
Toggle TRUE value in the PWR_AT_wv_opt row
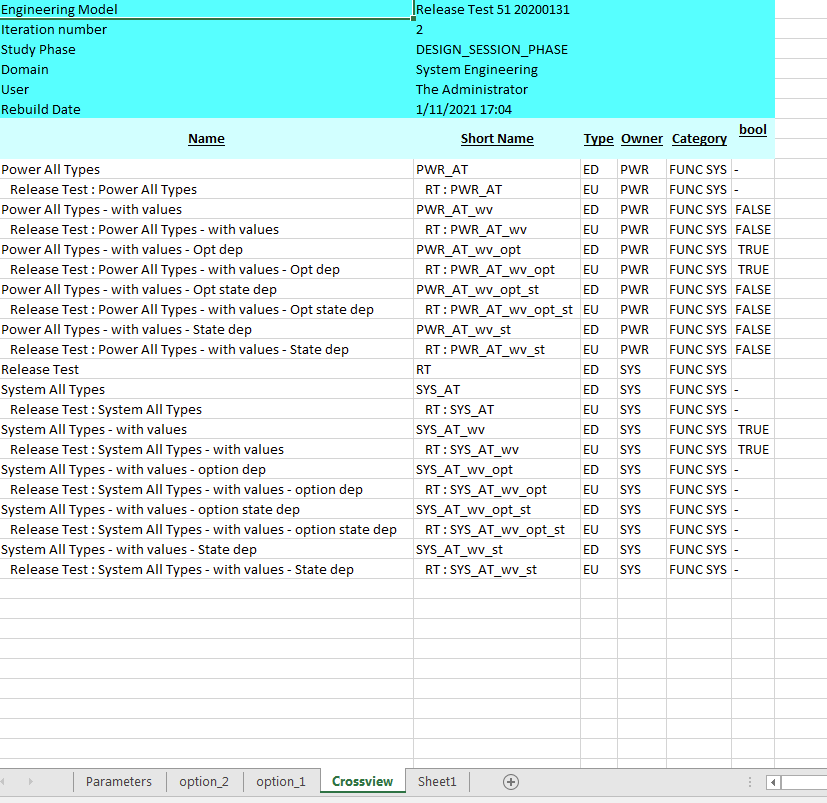click(754, 249)
